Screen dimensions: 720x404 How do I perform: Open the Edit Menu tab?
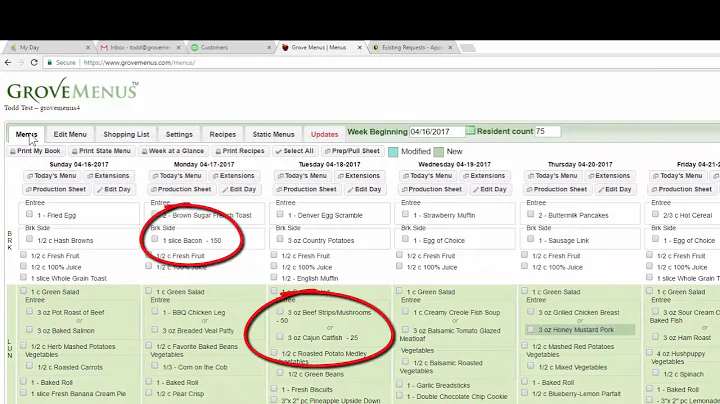(x=70, y=135)
